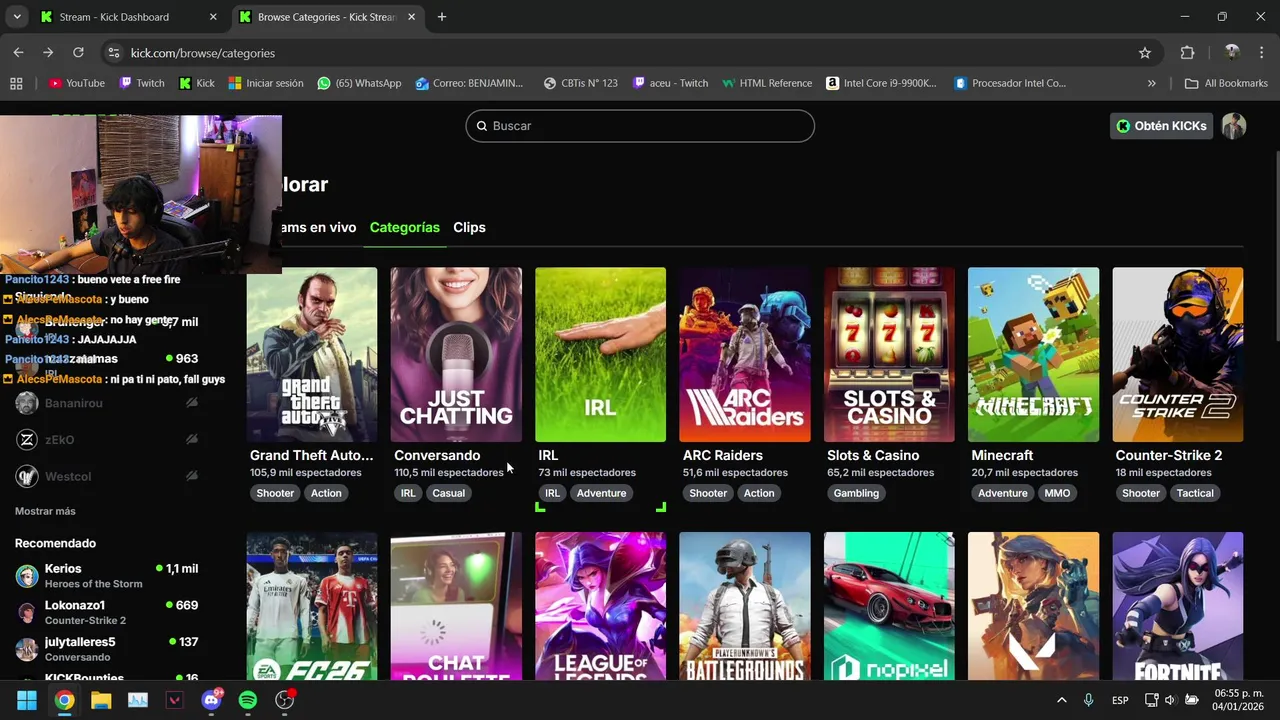Viewport: 1280px width, 720px height.
Task: Open the julytalleres5 recommended channel
Action: click(x=106, y=649)
